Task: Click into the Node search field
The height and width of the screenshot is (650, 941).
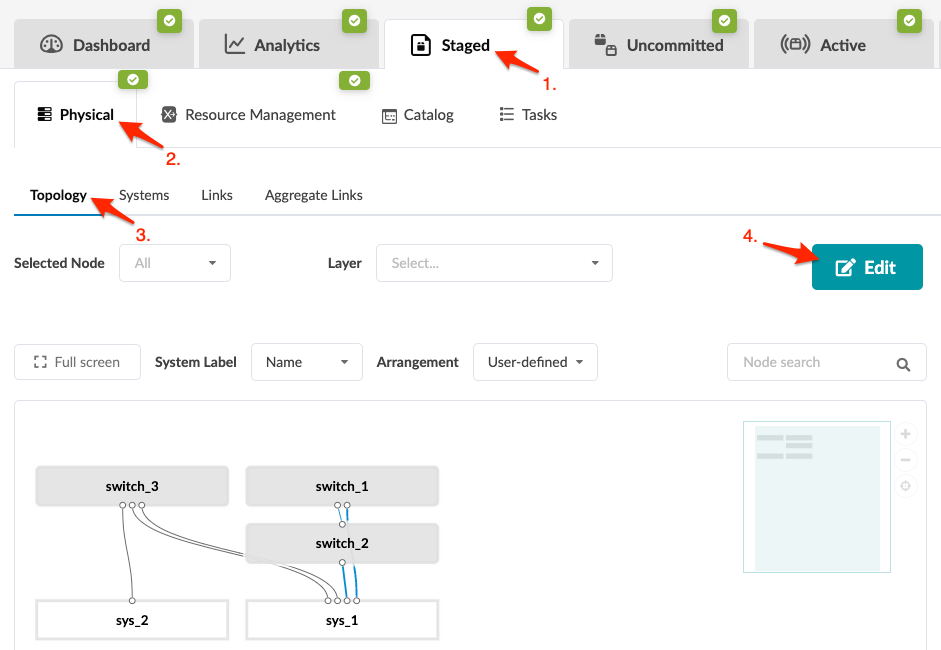Action: click(x=810, y=362)
